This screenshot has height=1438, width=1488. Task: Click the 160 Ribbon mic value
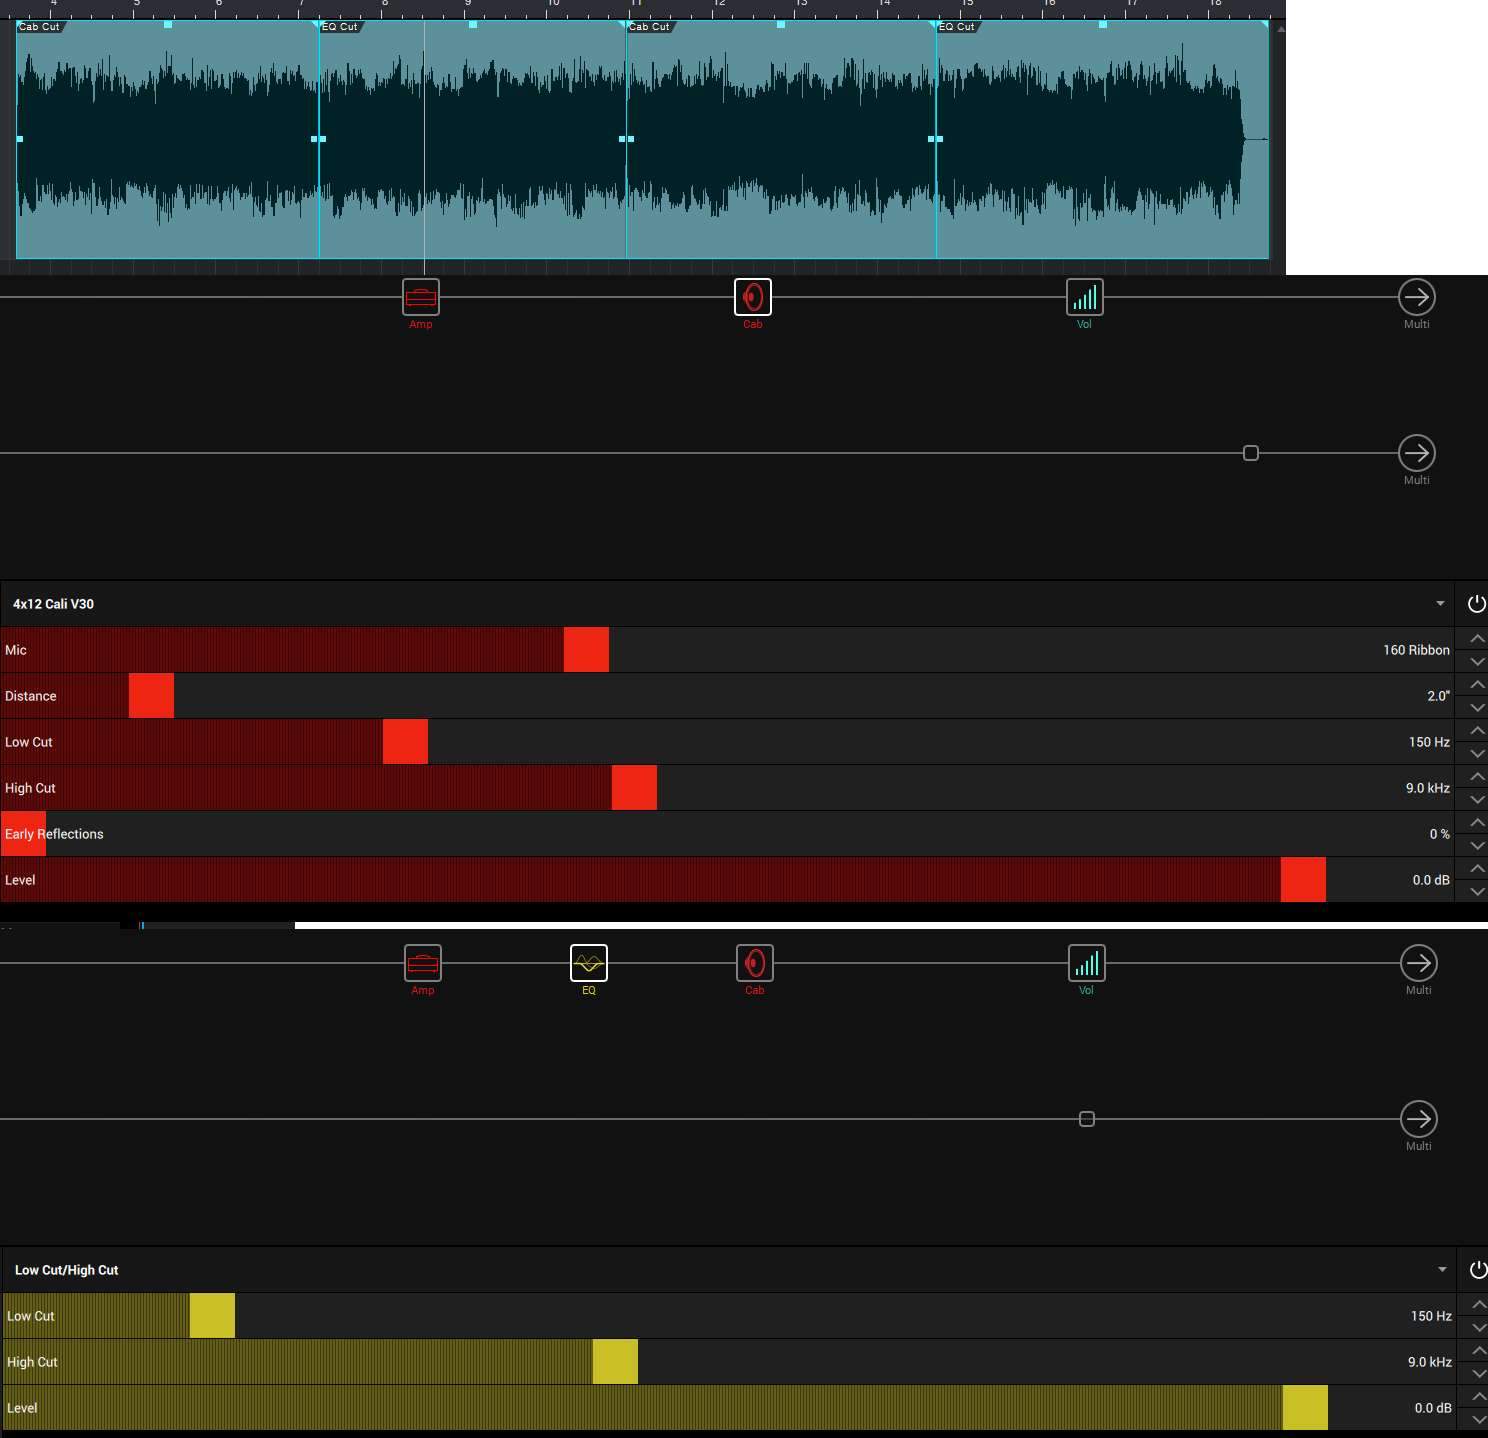1416,650
